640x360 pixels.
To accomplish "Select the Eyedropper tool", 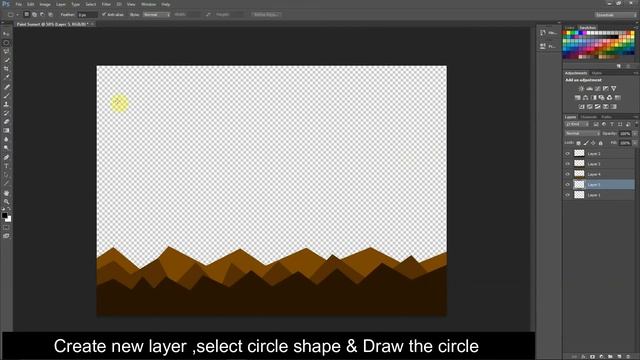I will point(6,78).
